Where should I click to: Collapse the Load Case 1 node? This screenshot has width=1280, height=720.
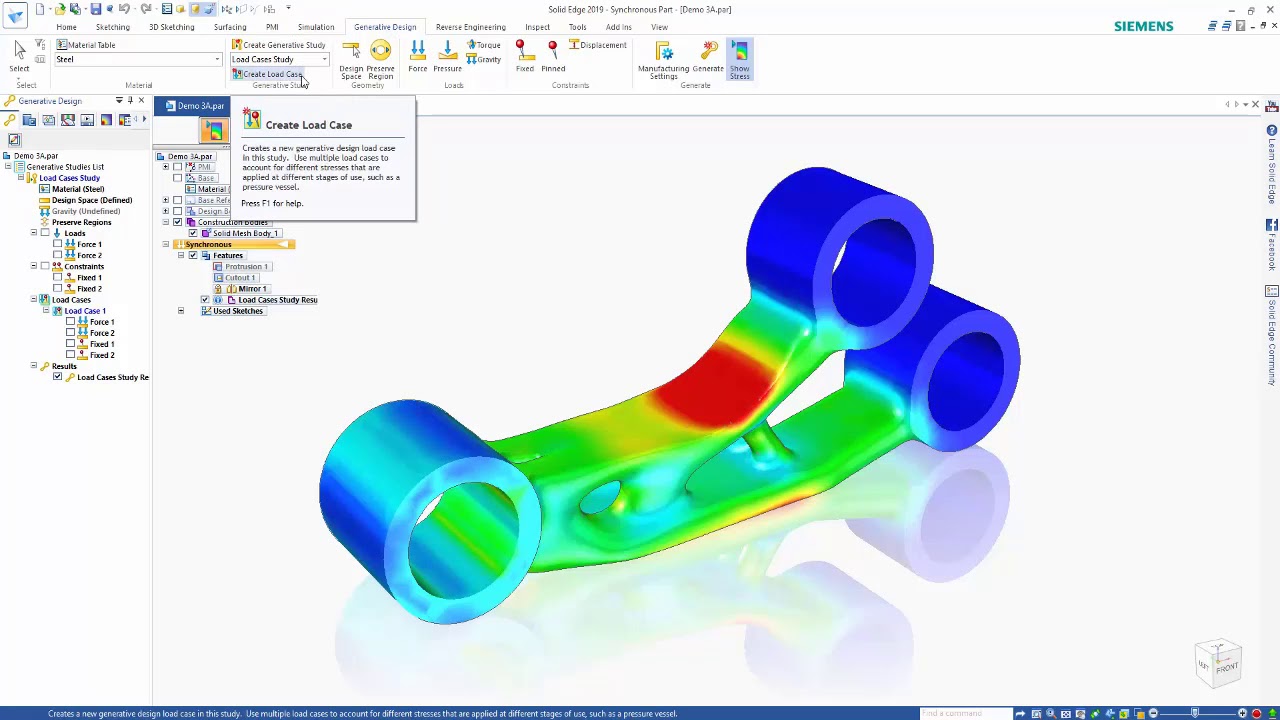coord(45,311)
